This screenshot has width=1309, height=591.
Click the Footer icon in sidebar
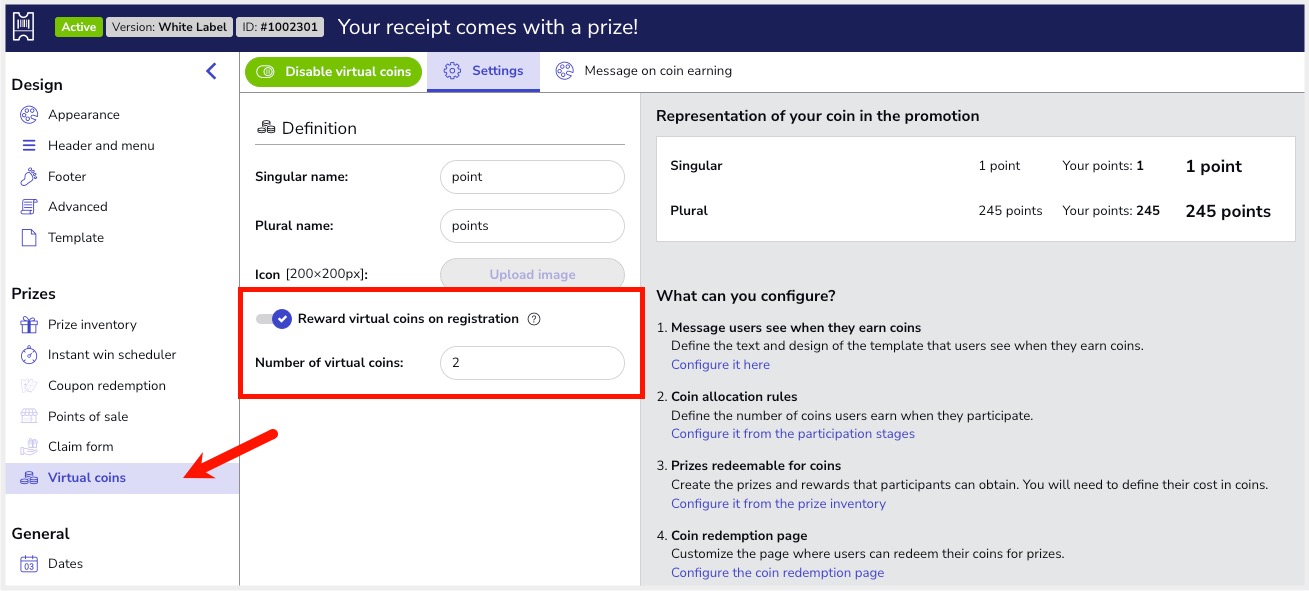point(29,177)
